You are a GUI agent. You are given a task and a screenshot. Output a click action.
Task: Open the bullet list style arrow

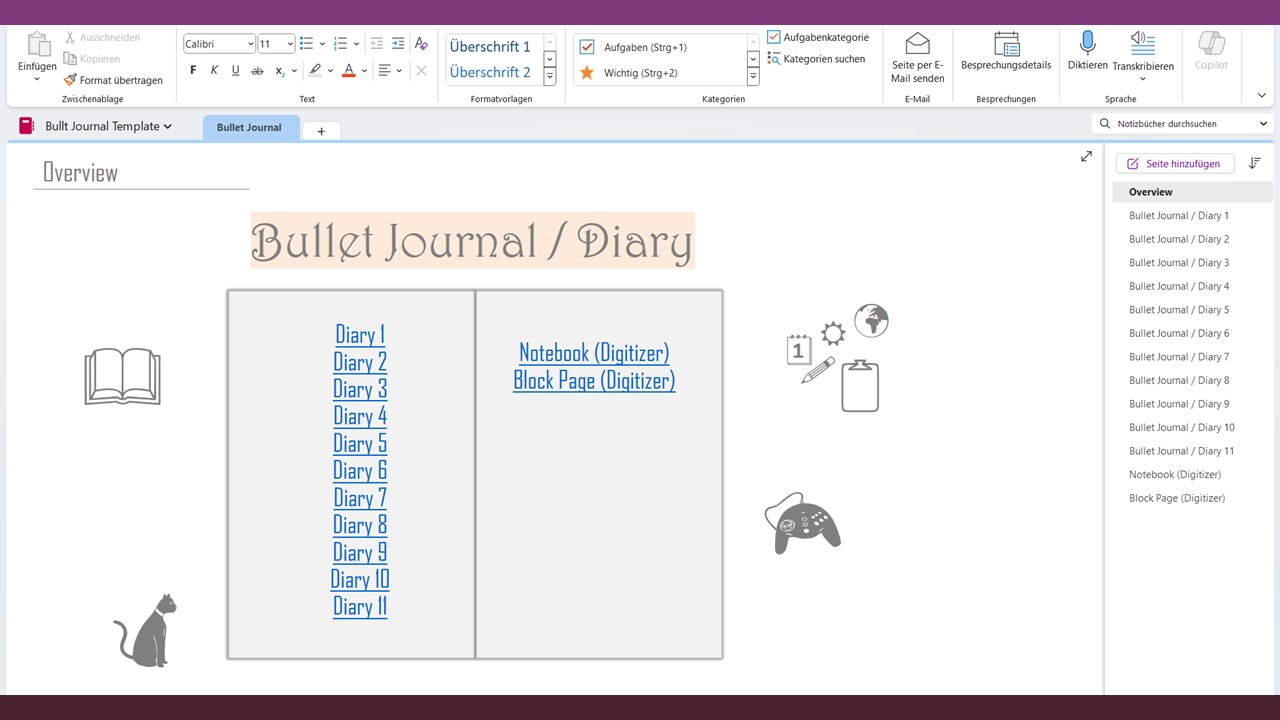(322, 44)
